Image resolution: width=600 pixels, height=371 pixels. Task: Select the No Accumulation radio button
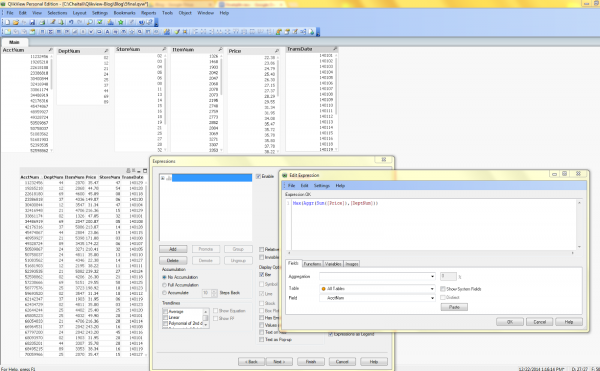click(164, 277)
